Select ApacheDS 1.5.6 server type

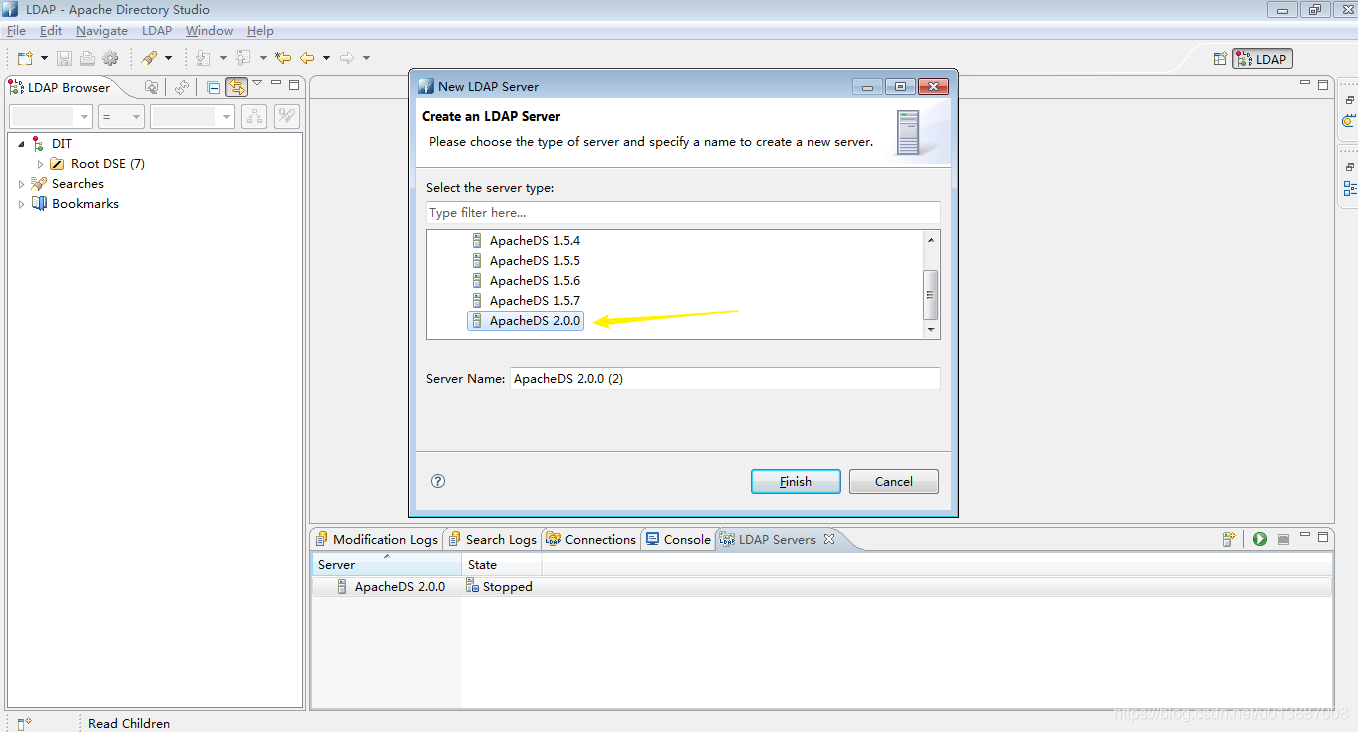(x=534, y=281)
